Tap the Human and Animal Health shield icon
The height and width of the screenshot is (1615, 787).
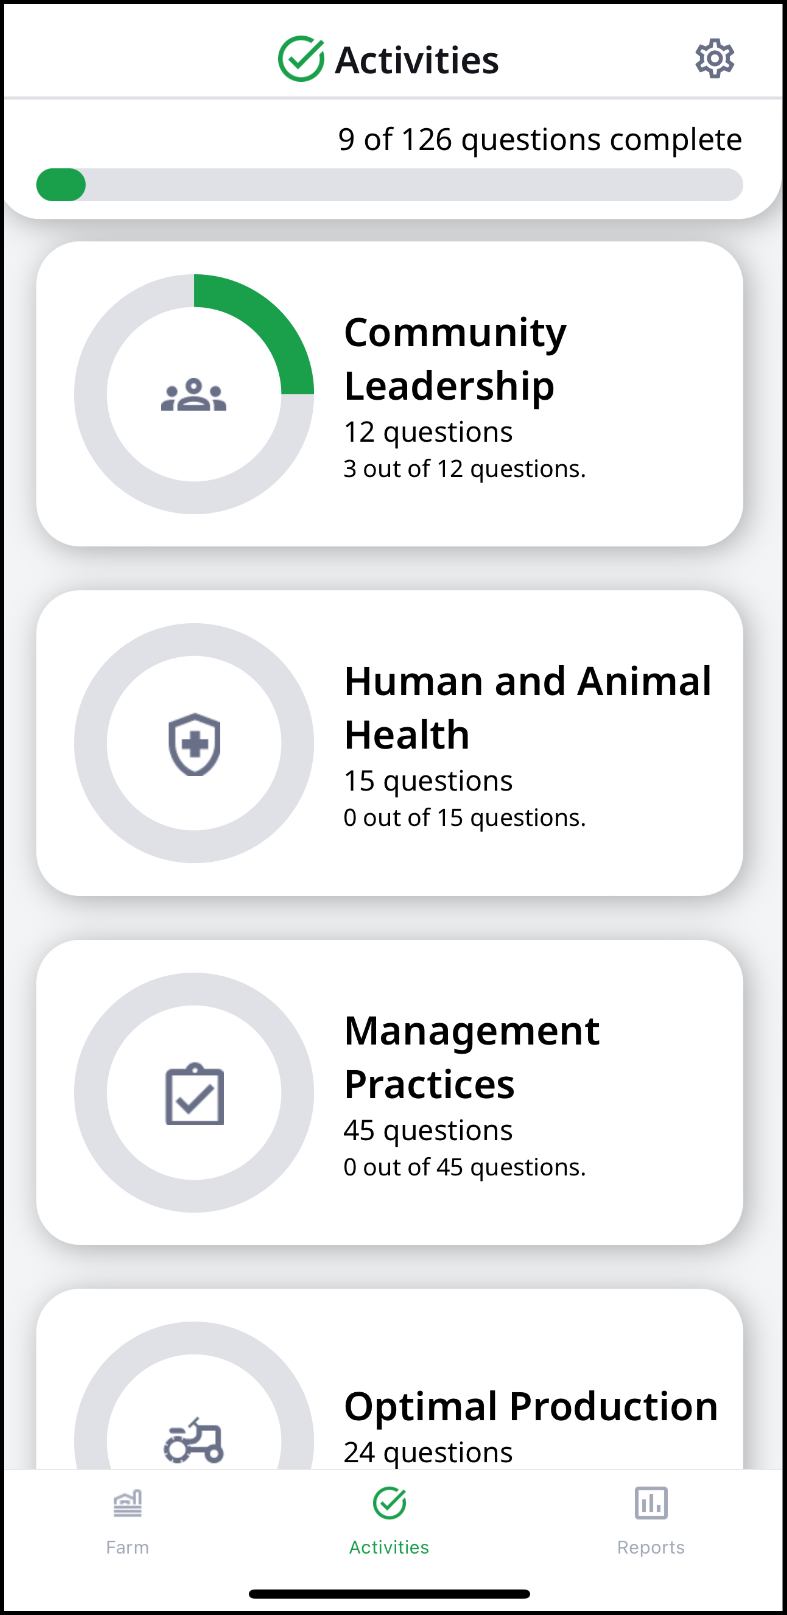194,741
